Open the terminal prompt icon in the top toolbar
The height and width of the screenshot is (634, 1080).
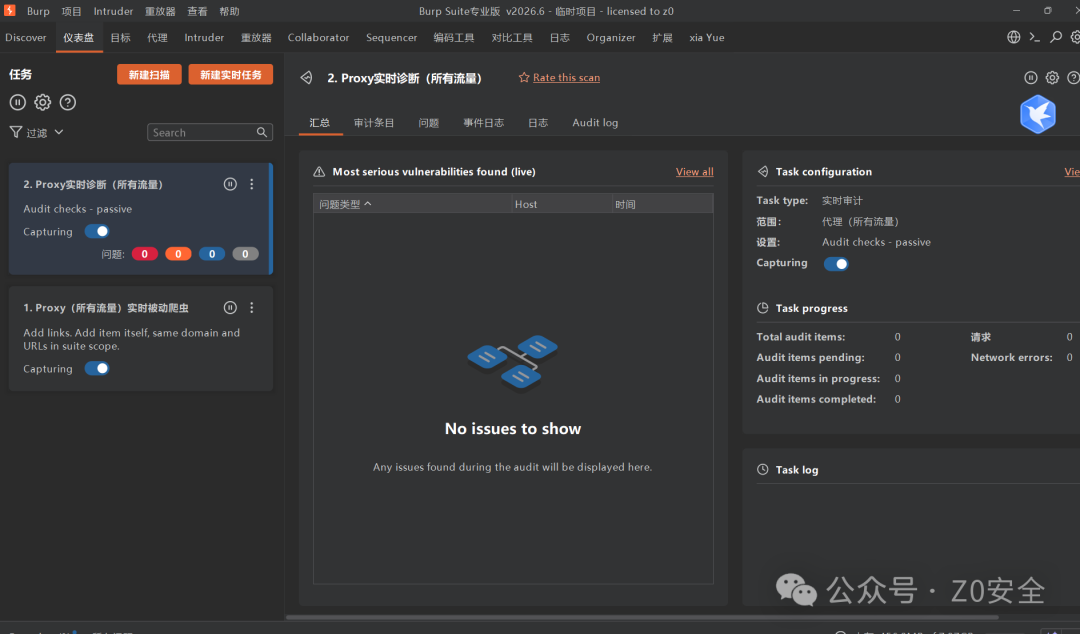click(x=1035, y=37)
